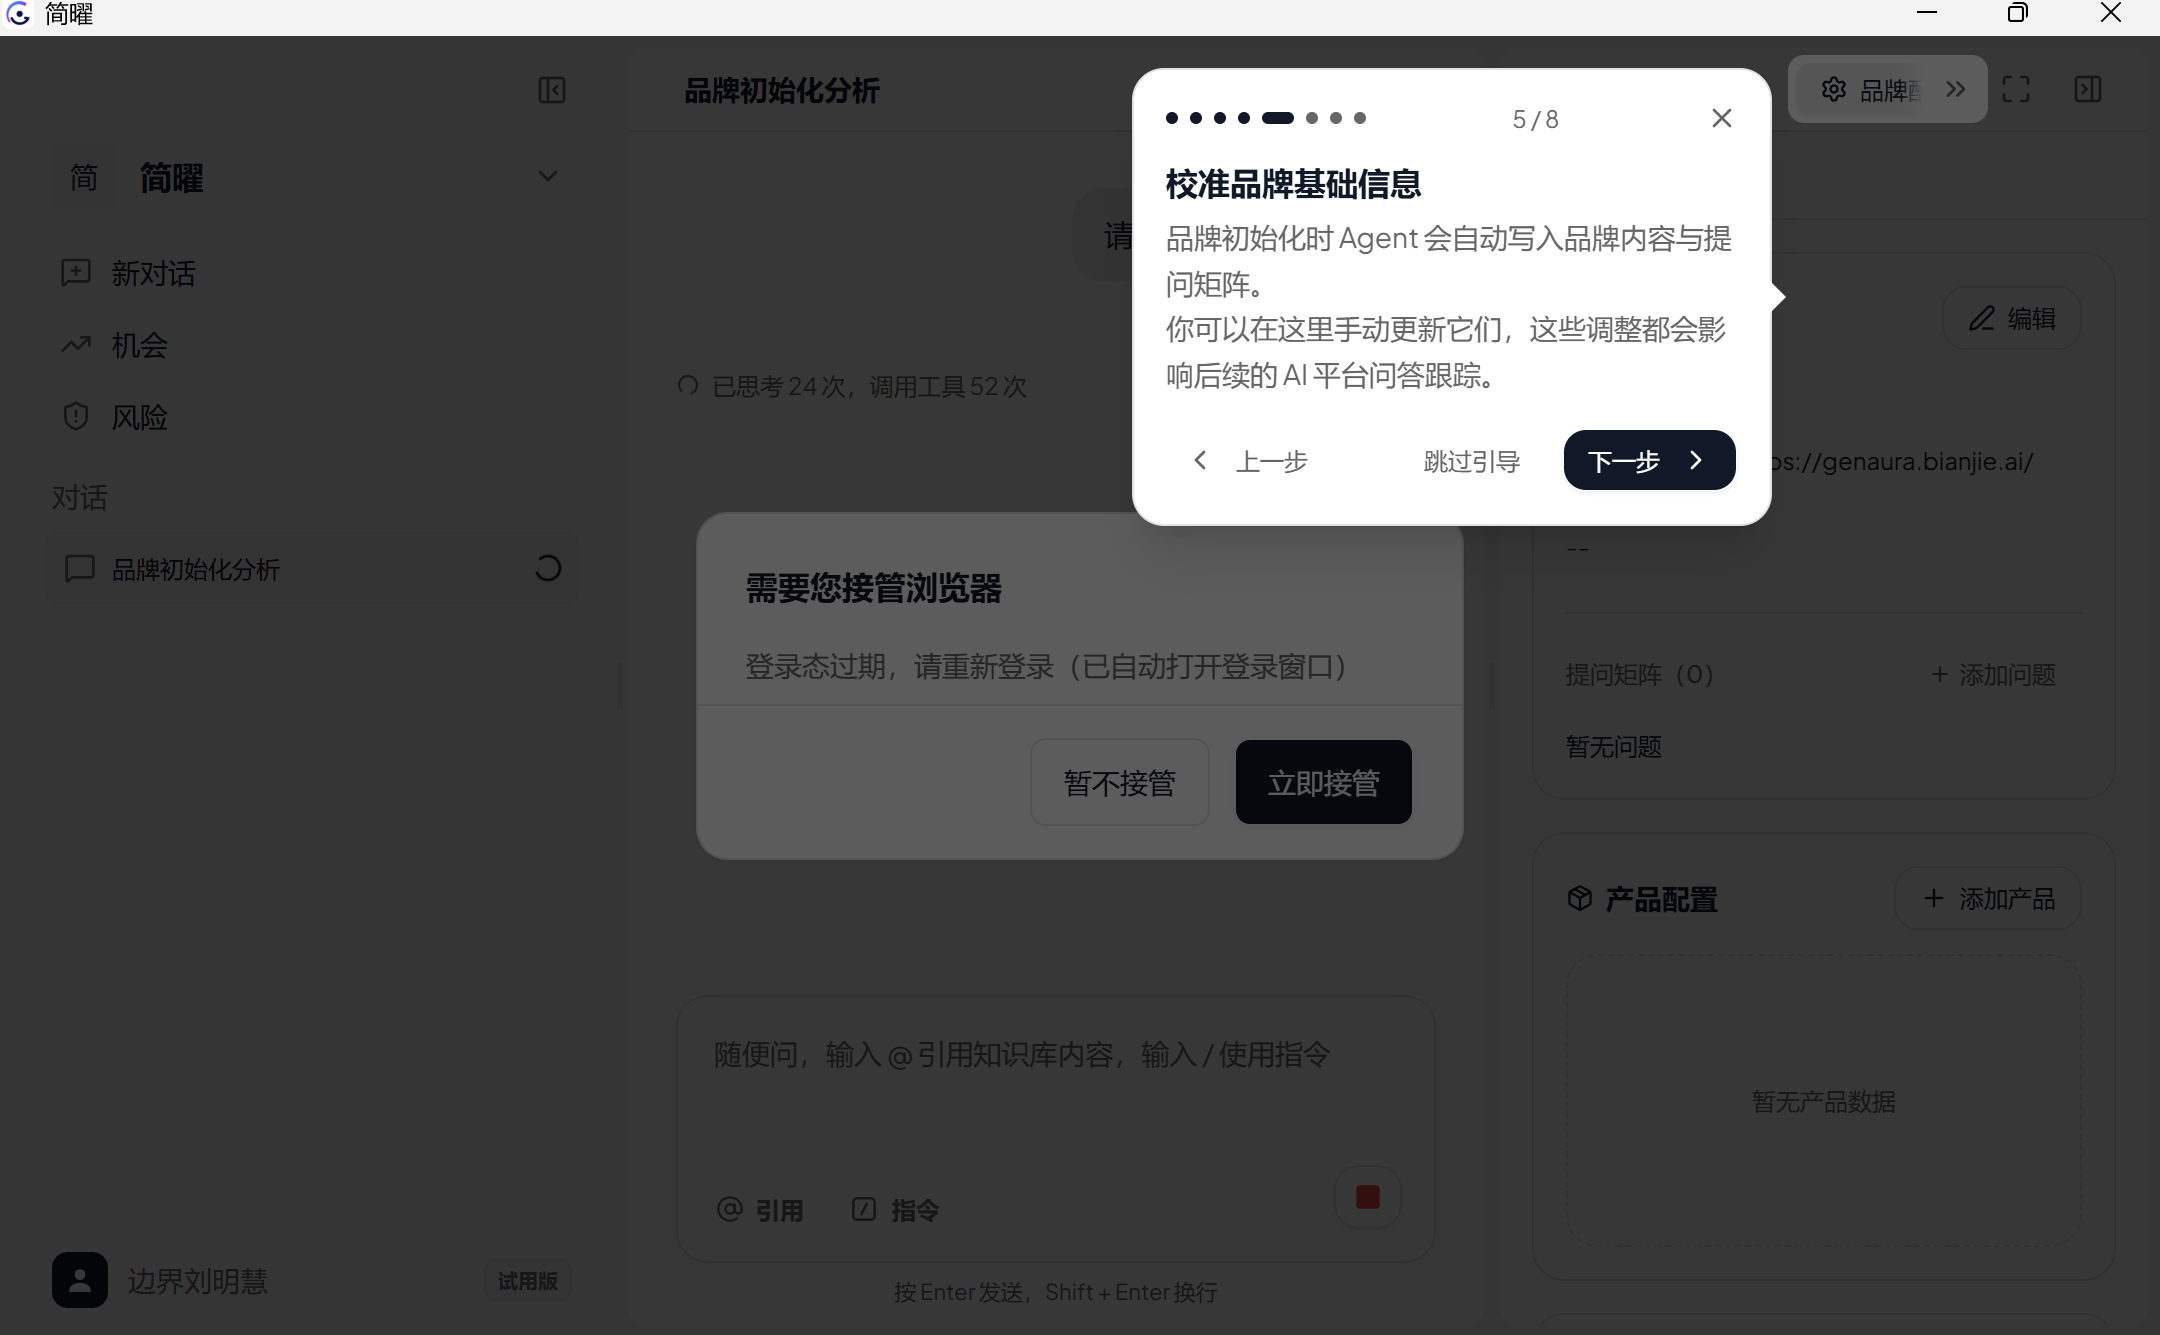
Task: Click the first guide progress dot
Action: click(x=1172, y=118)
